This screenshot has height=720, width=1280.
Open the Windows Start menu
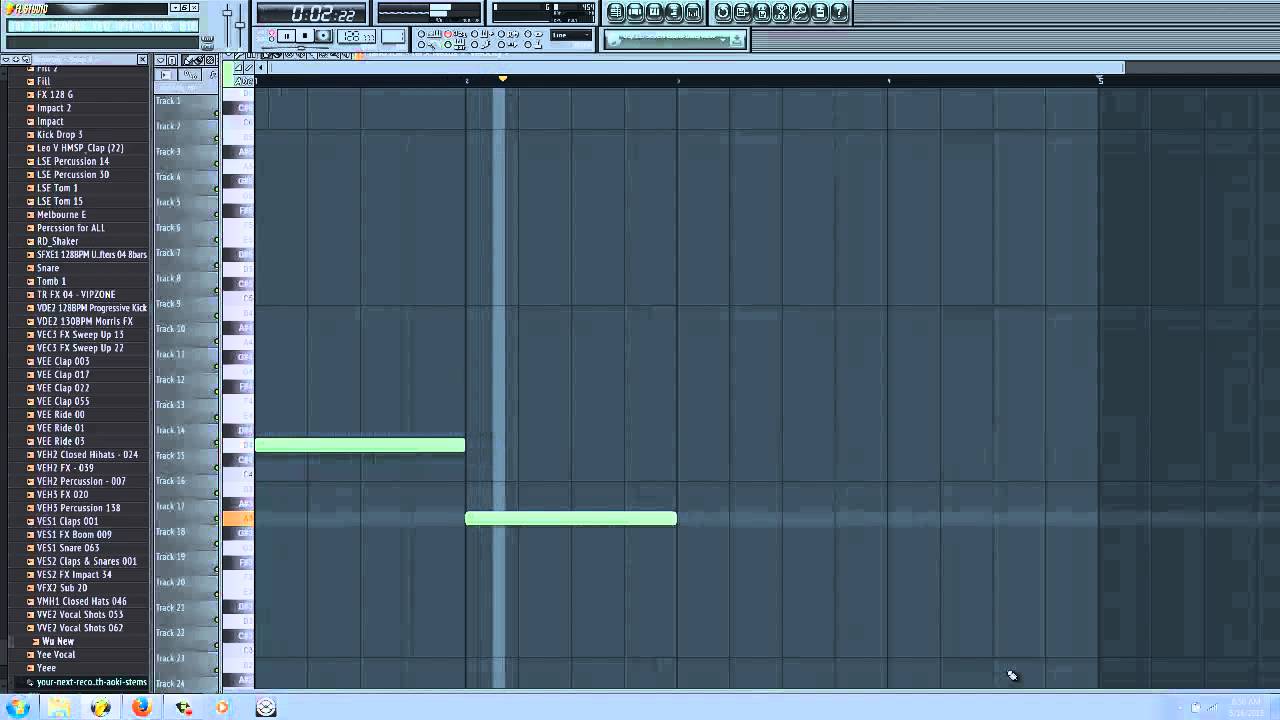point(19,707)
